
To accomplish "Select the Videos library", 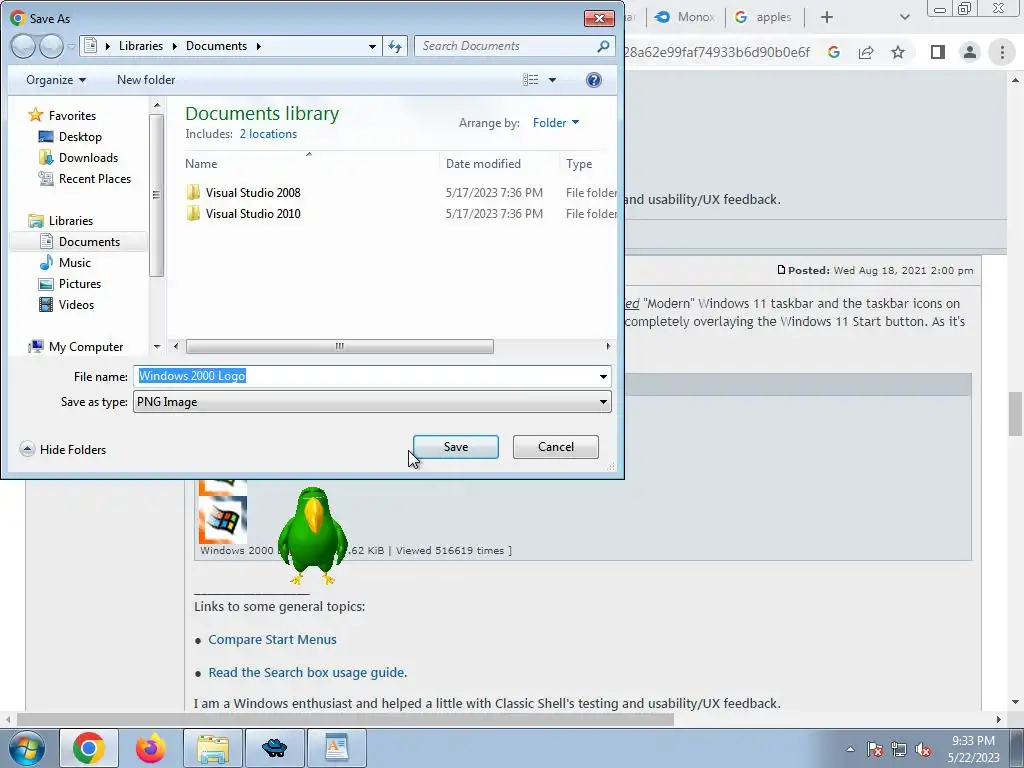I will tap(76, 304).
